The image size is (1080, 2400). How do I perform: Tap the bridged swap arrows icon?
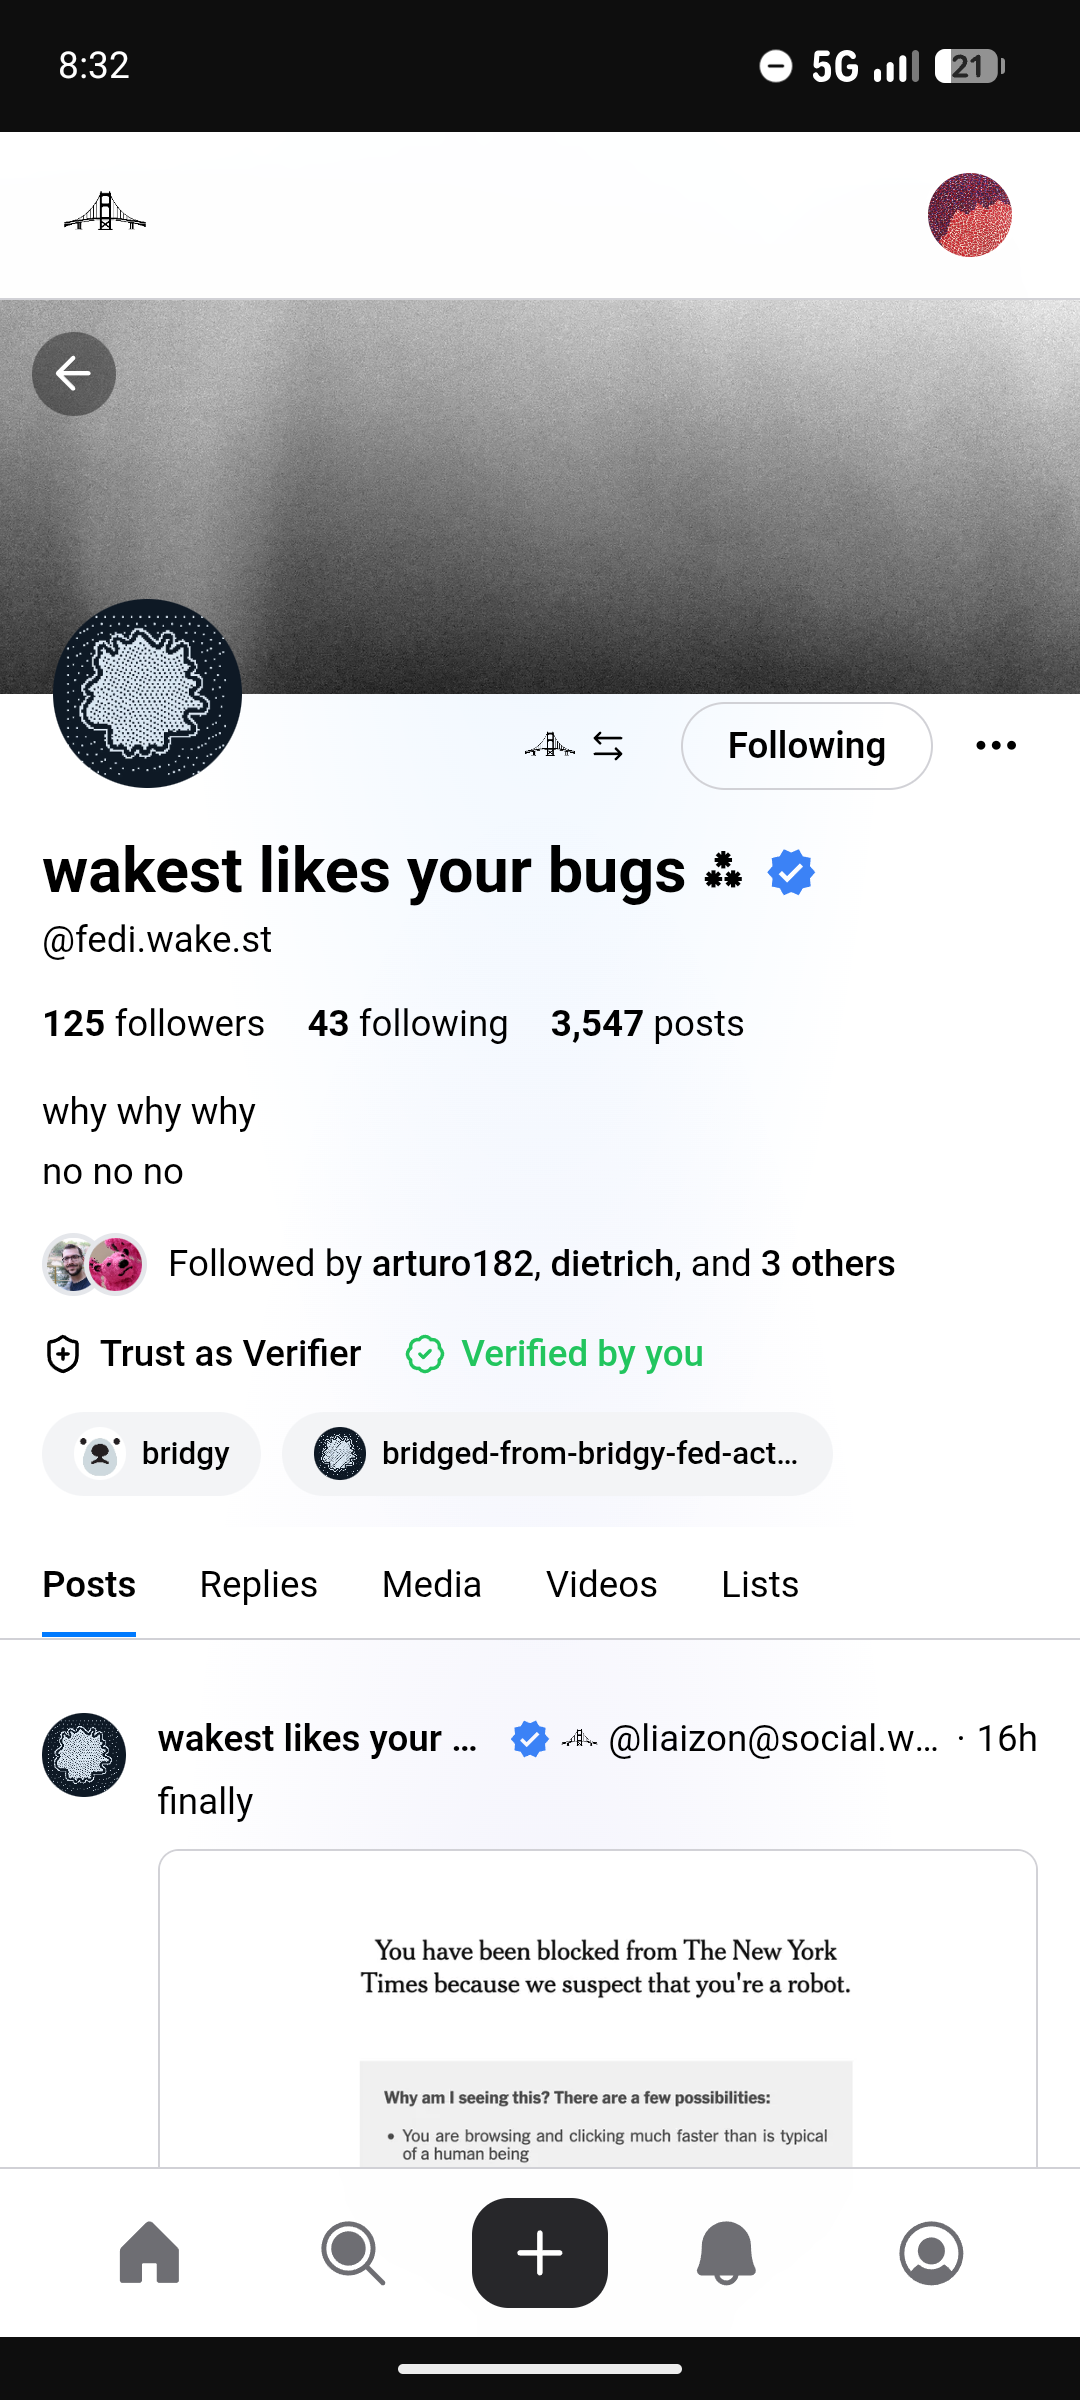tap(607, 746)
